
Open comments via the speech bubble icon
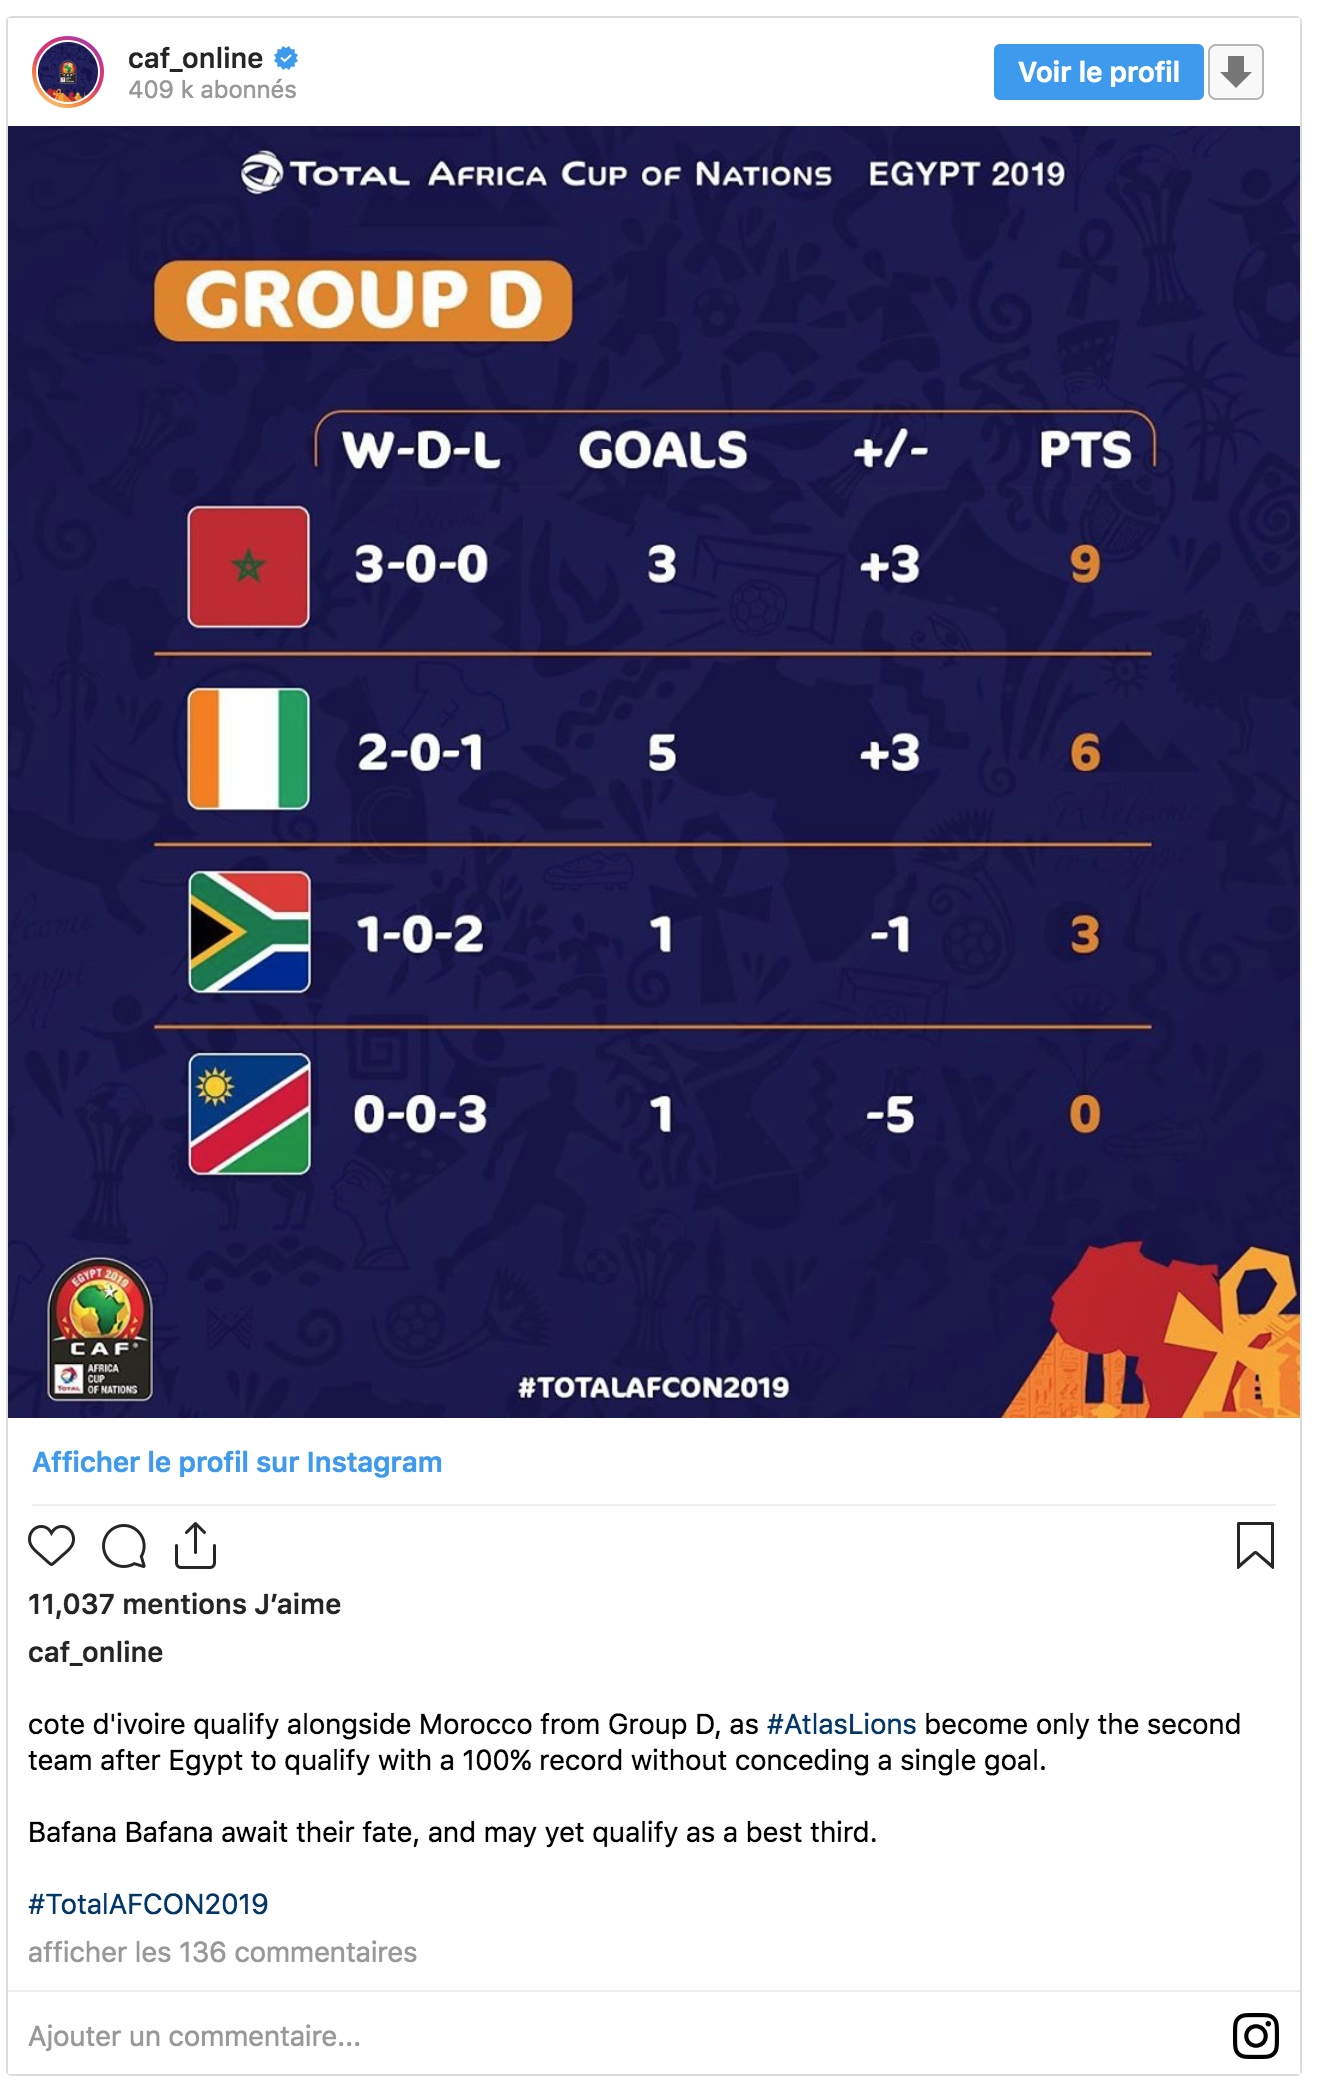[124, 1546]
